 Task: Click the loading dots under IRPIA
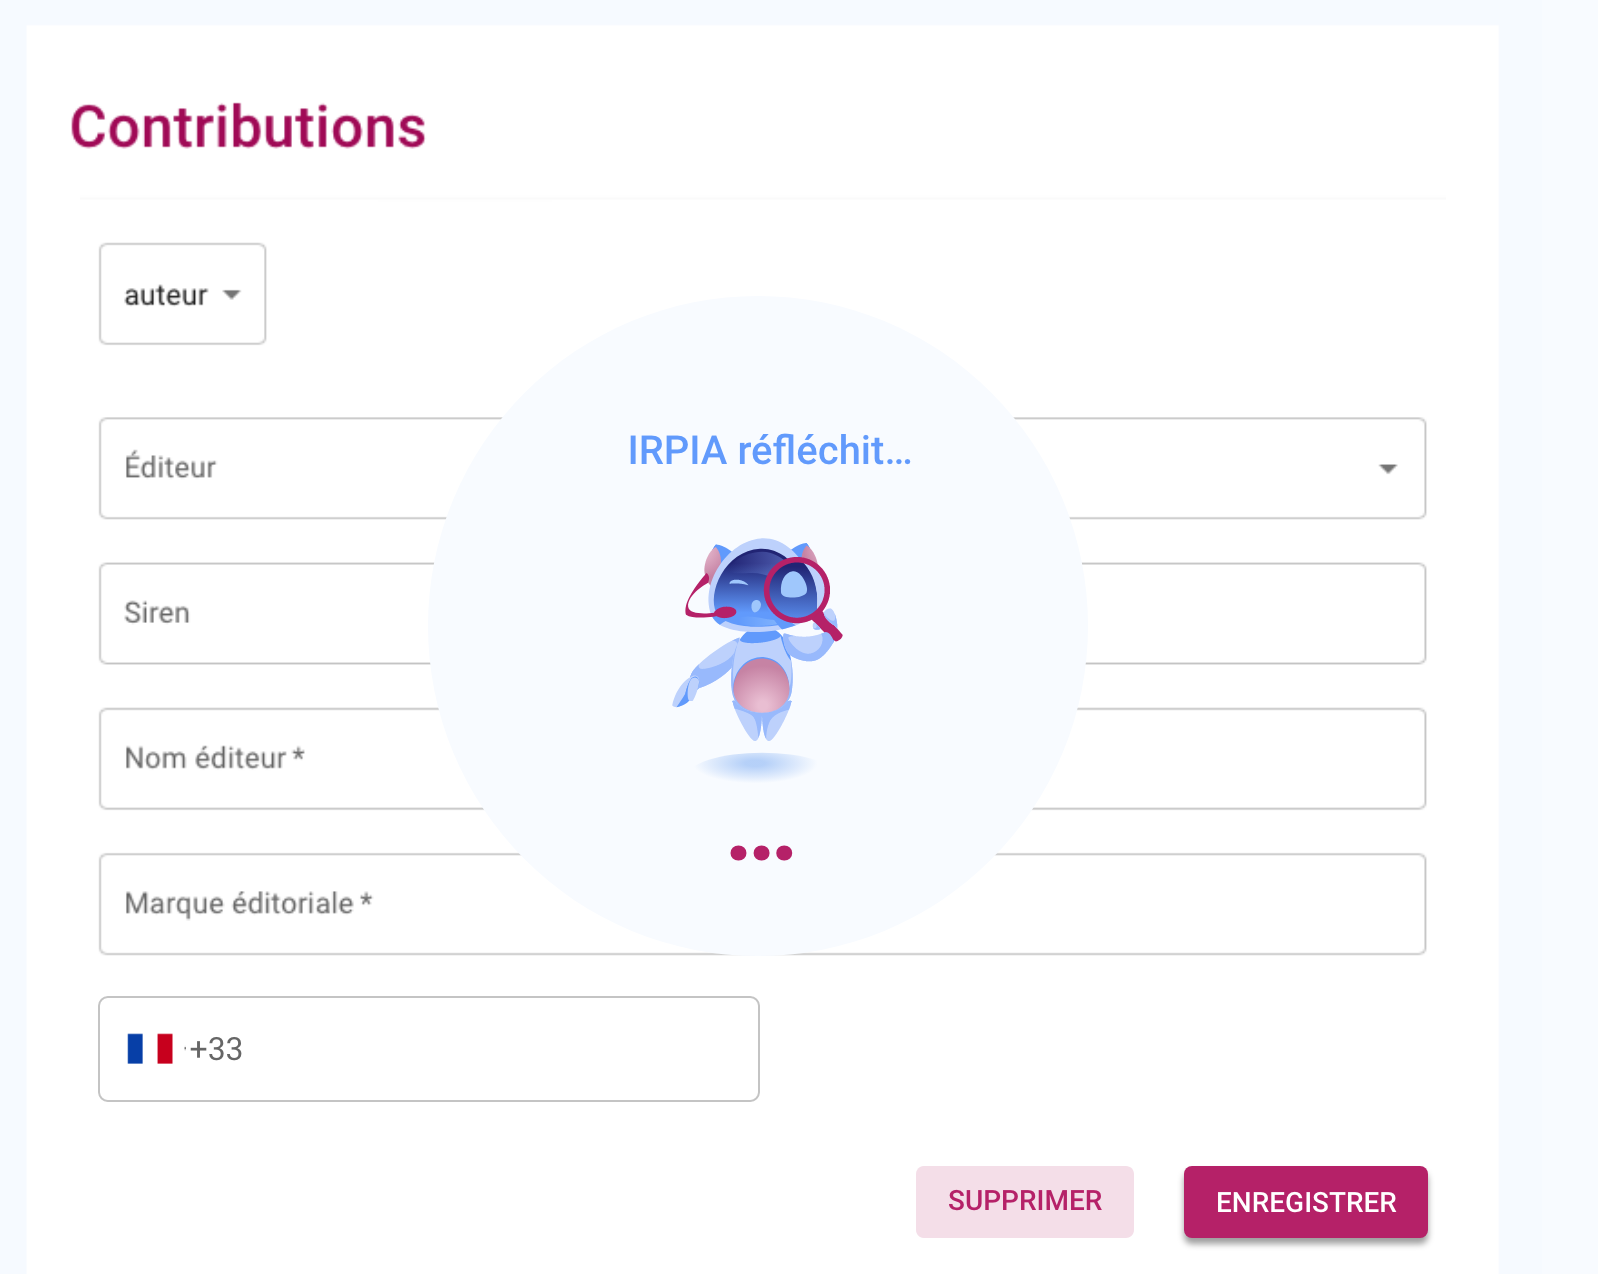[760, 852]
